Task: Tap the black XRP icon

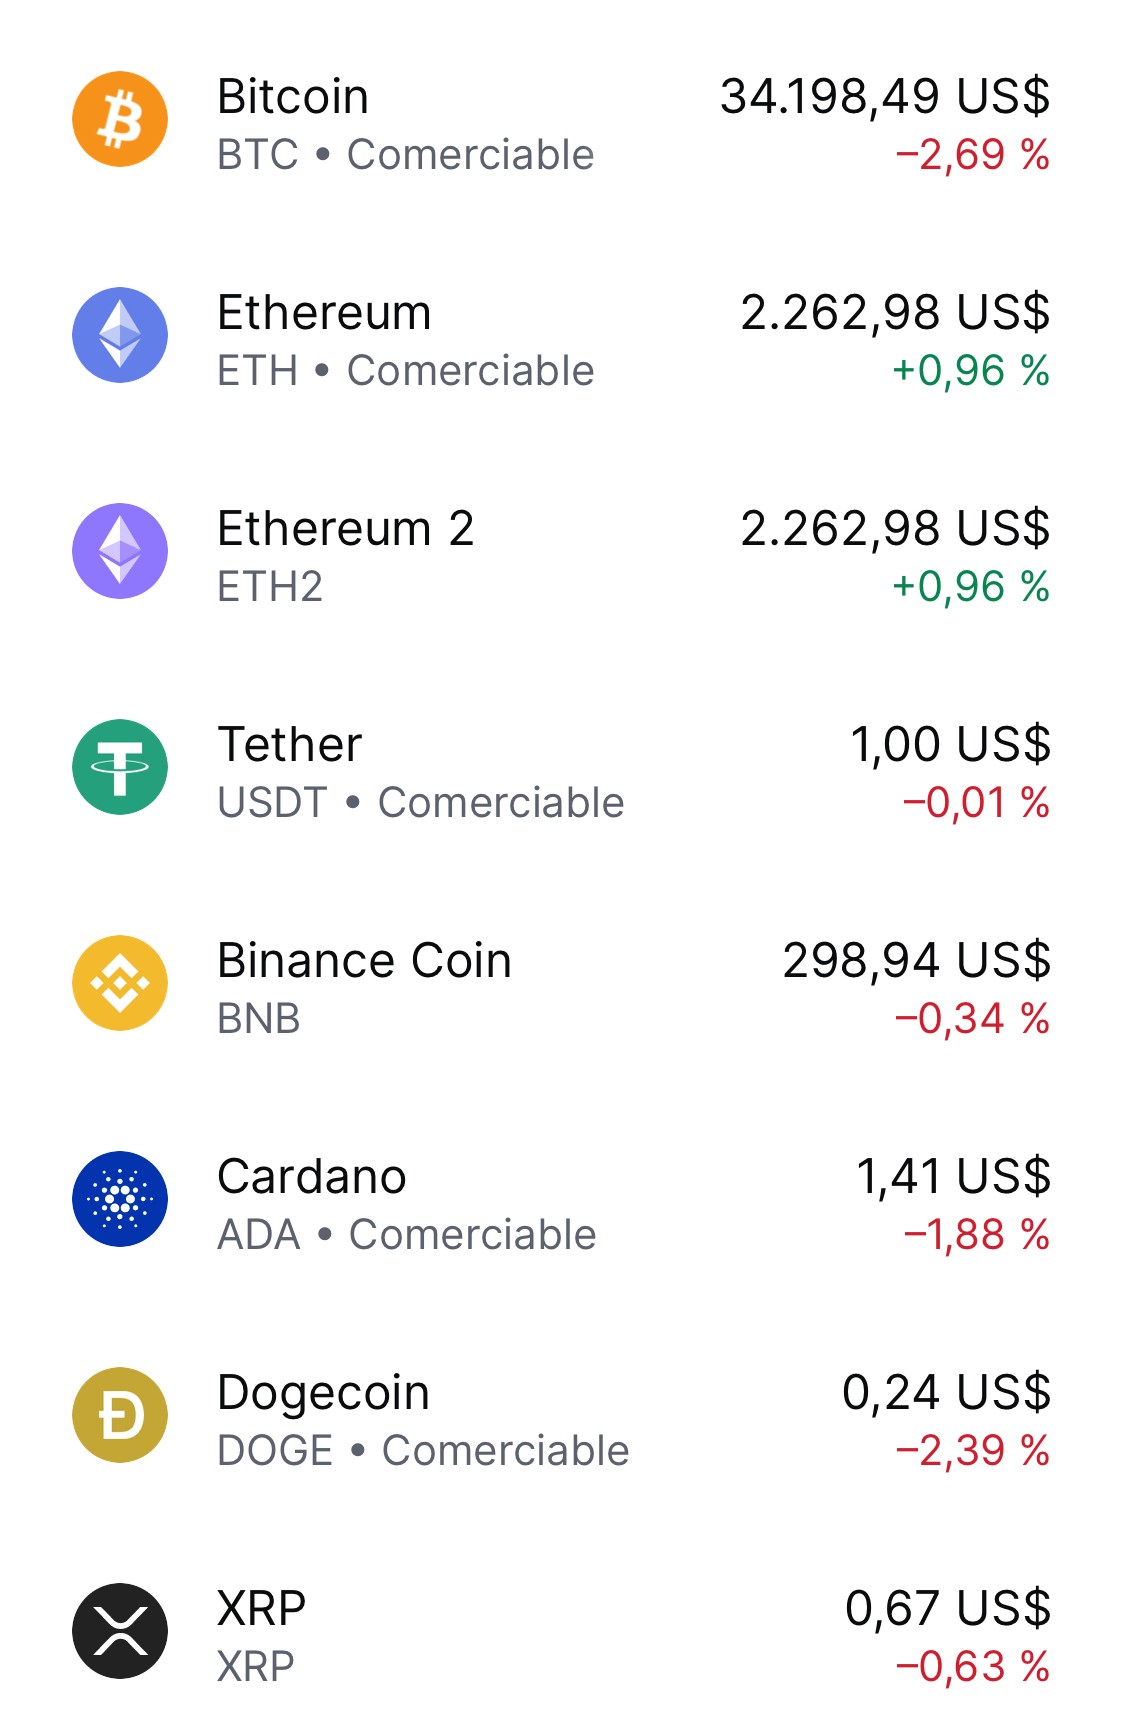Action: (120, 1631)
